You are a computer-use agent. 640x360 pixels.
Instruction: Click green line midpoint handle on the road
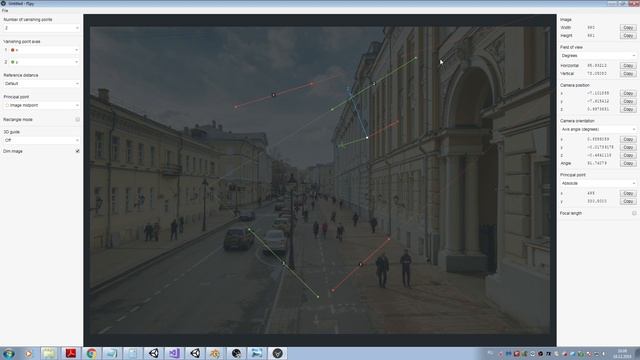point(284,263)
